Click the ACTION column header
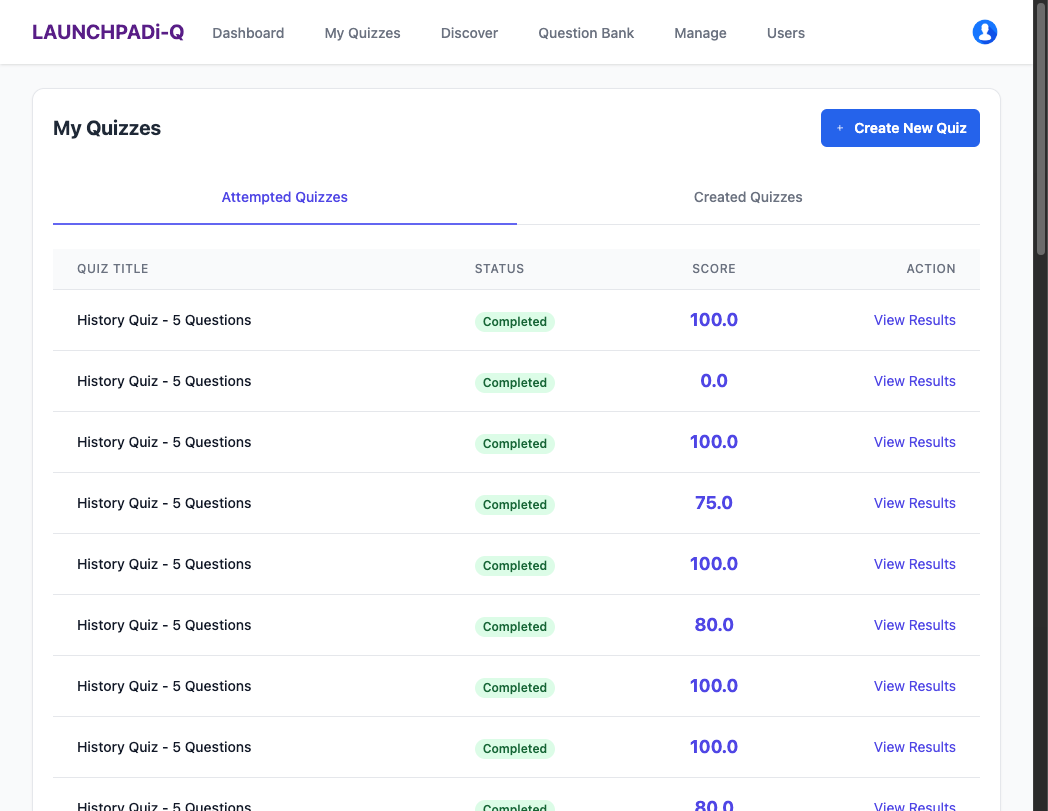 [931, 269]
